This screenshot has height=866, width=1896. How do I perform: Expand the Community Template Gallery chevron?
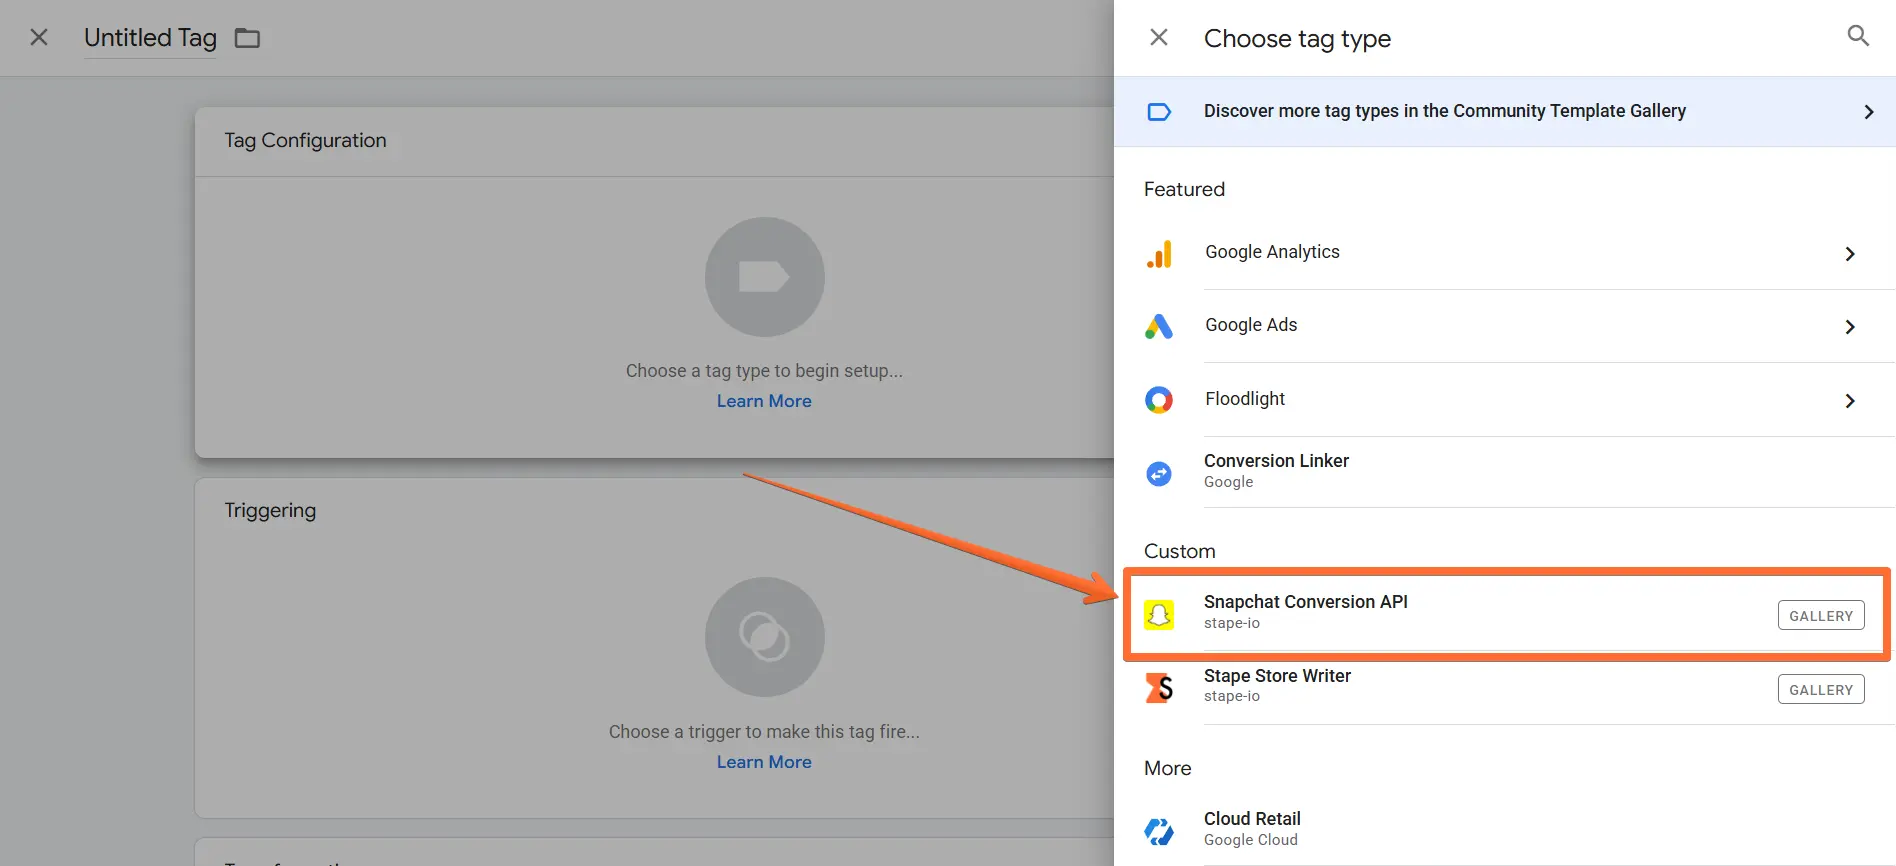coord(1868,112)
